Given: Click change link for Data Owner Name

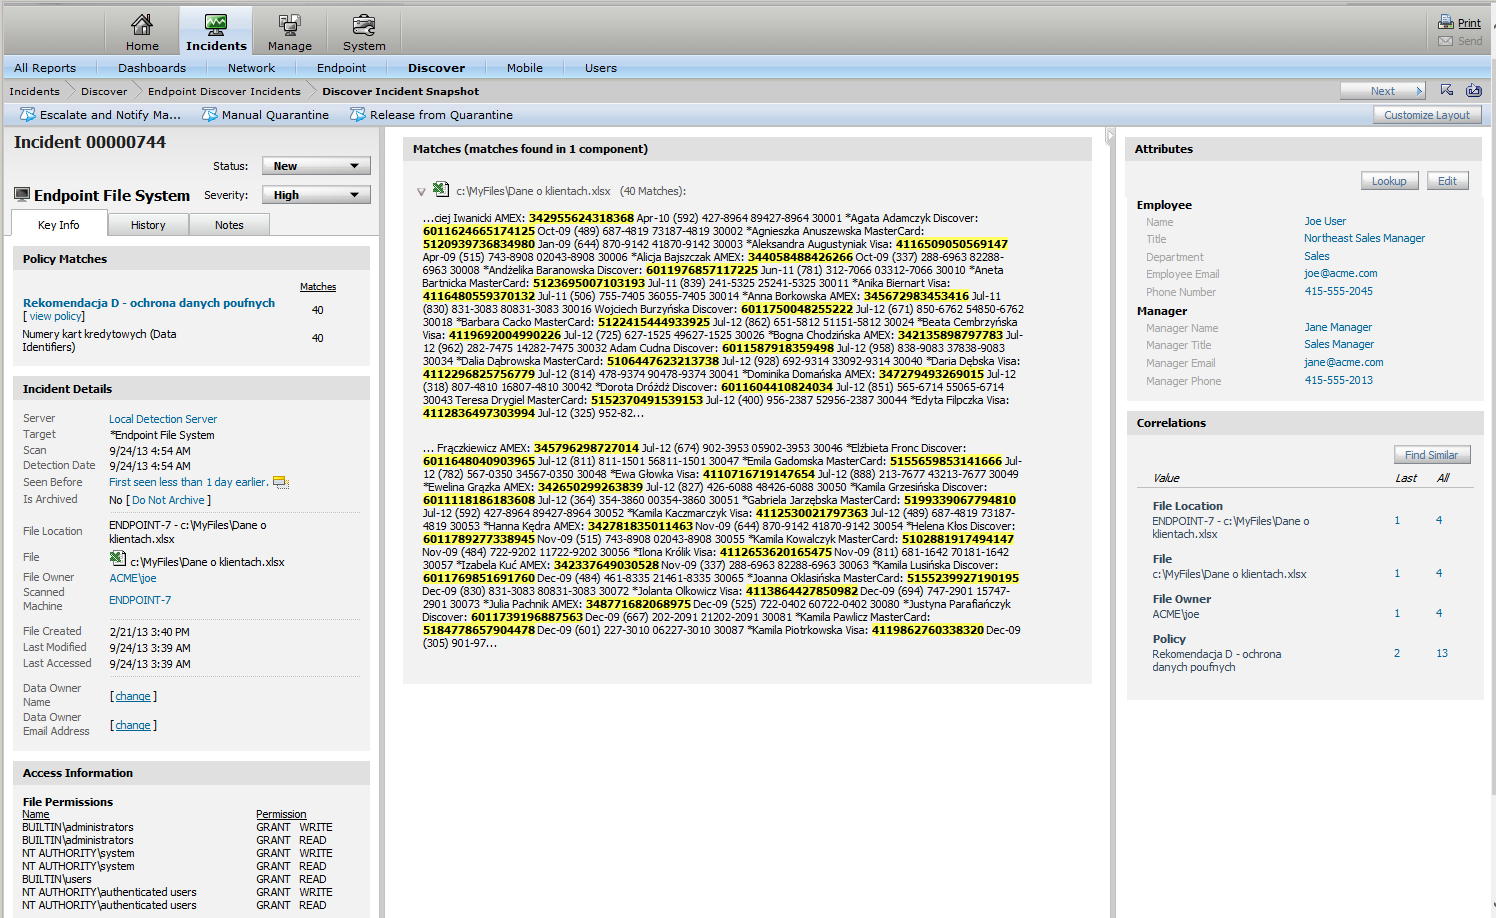Looking at the screenshot, I should [x=133, y=696].
